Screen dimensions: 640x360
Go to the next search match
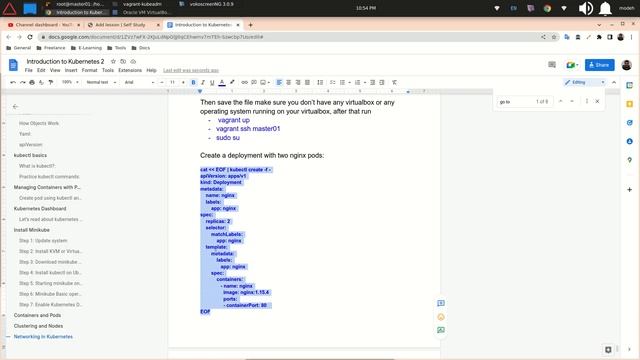572,101
